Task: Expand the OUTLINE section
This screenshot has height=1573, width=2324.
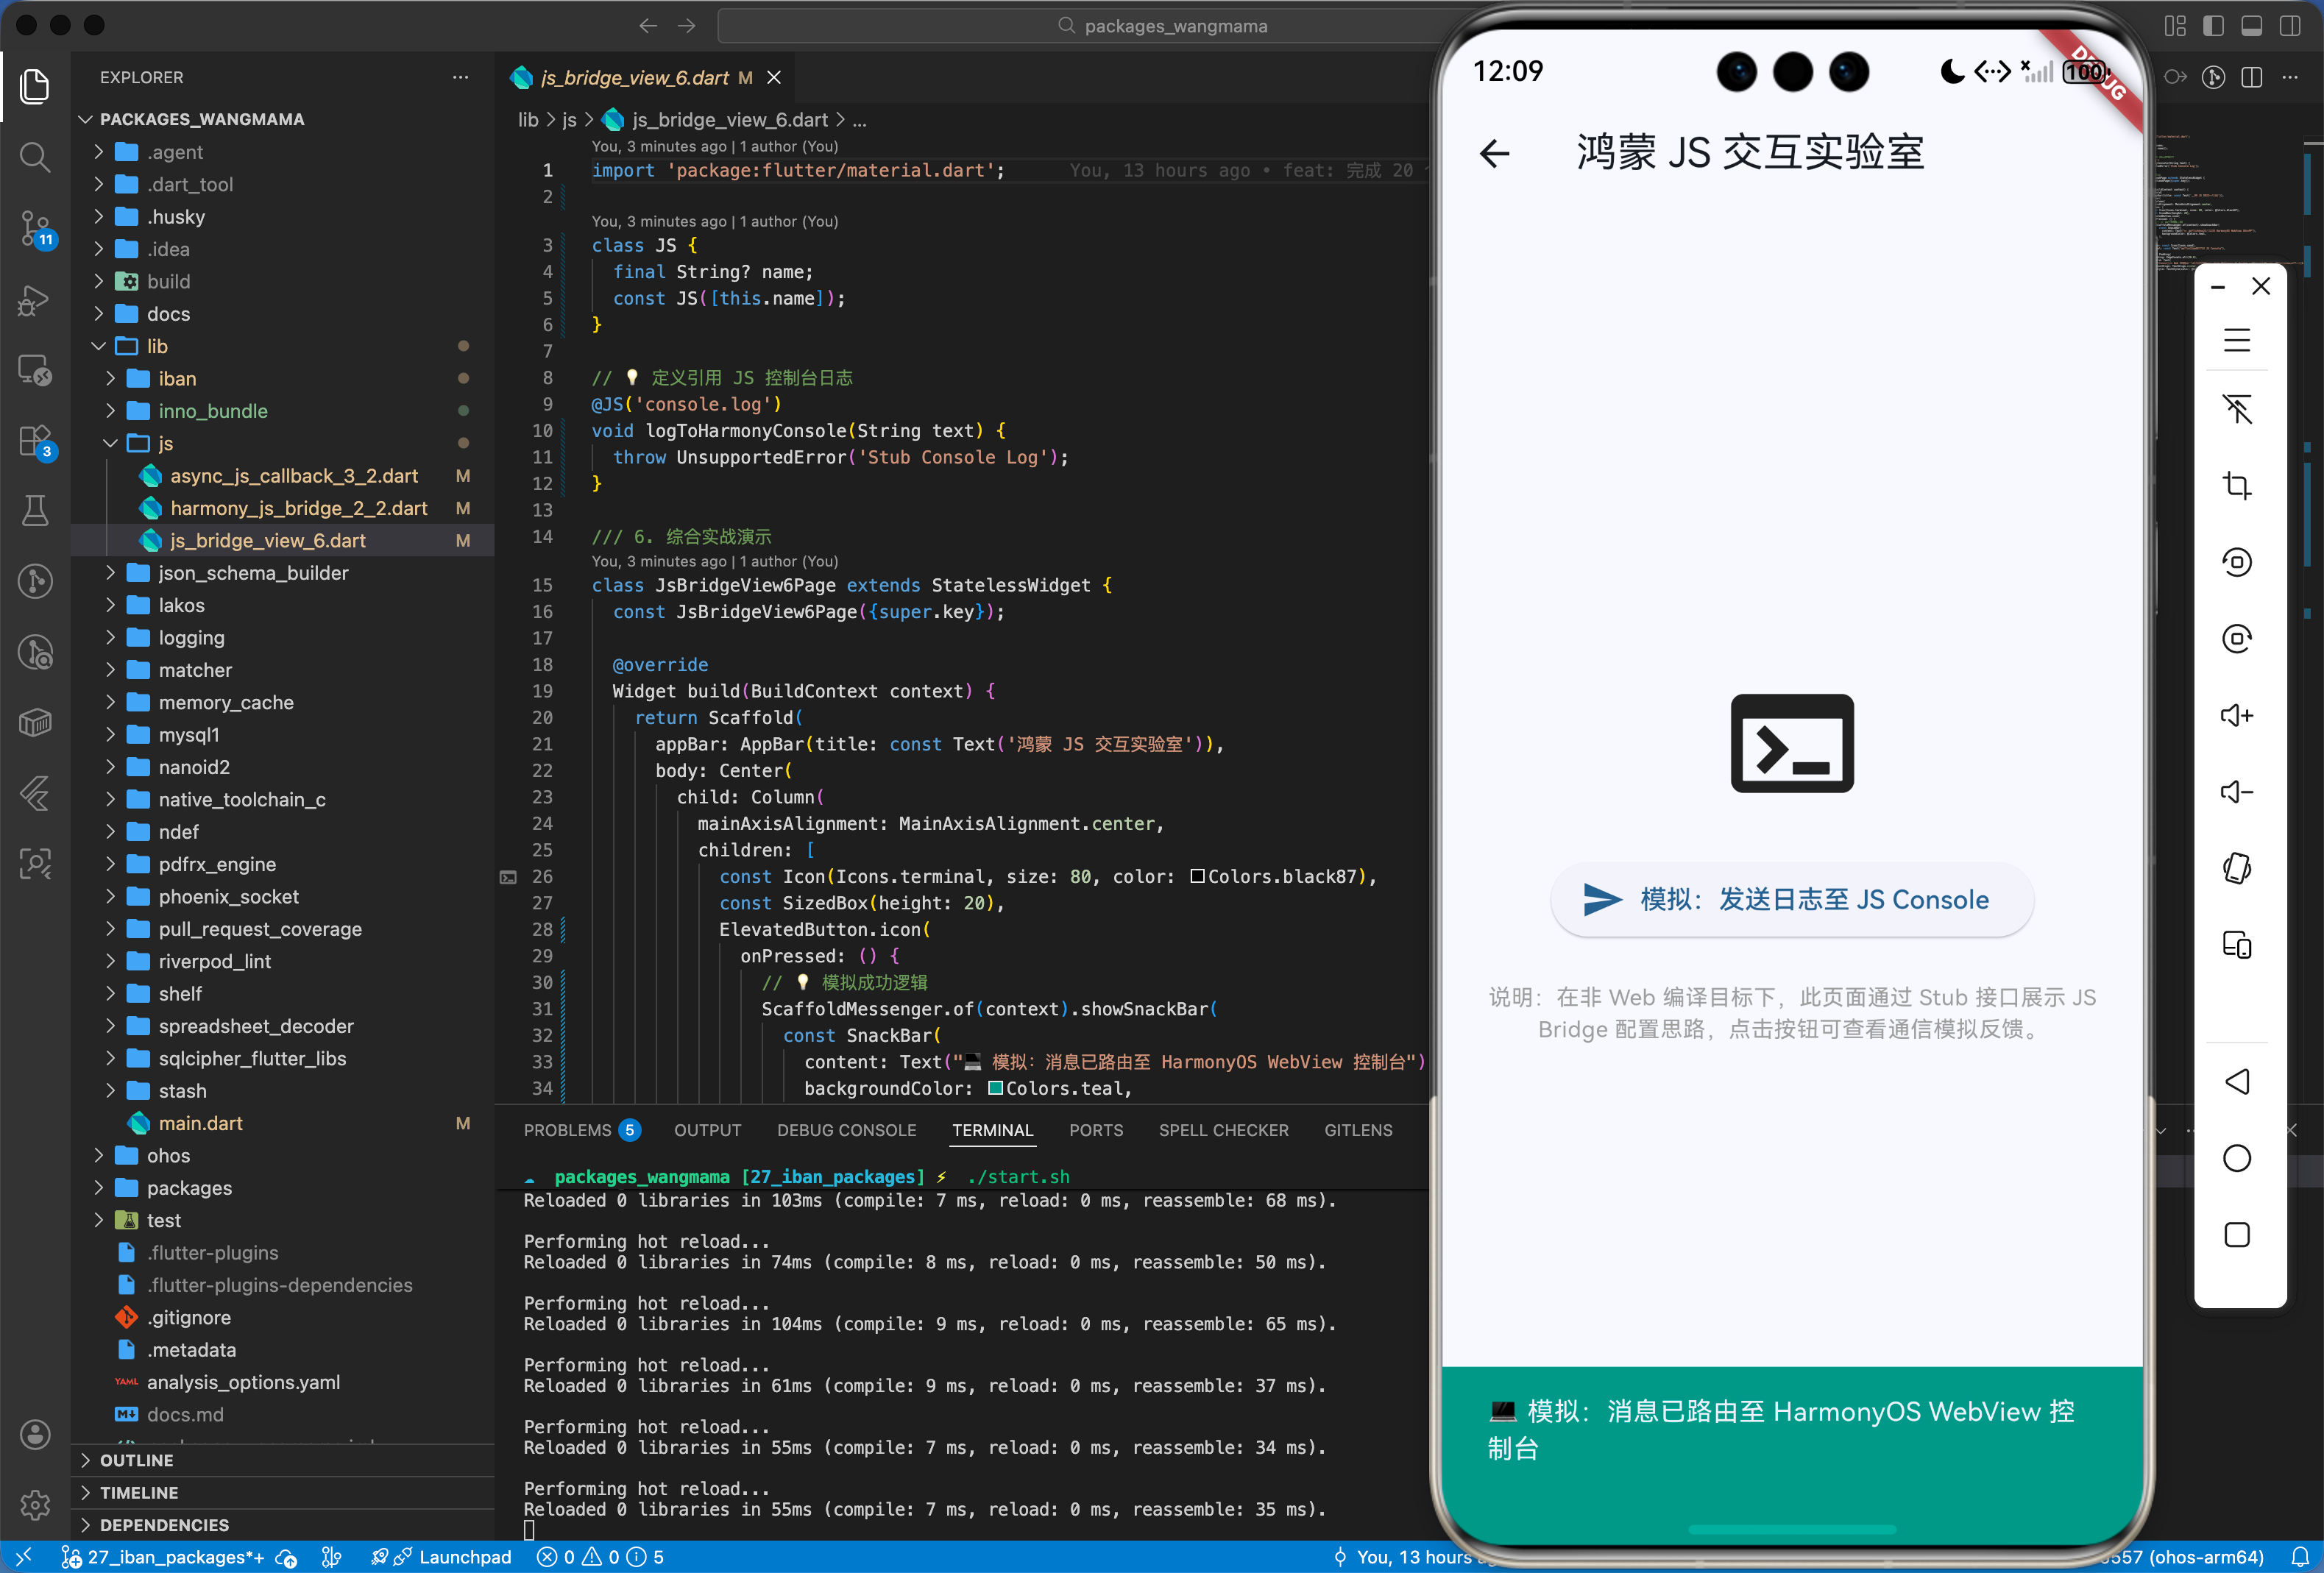Action: [x=136, y=1460]
